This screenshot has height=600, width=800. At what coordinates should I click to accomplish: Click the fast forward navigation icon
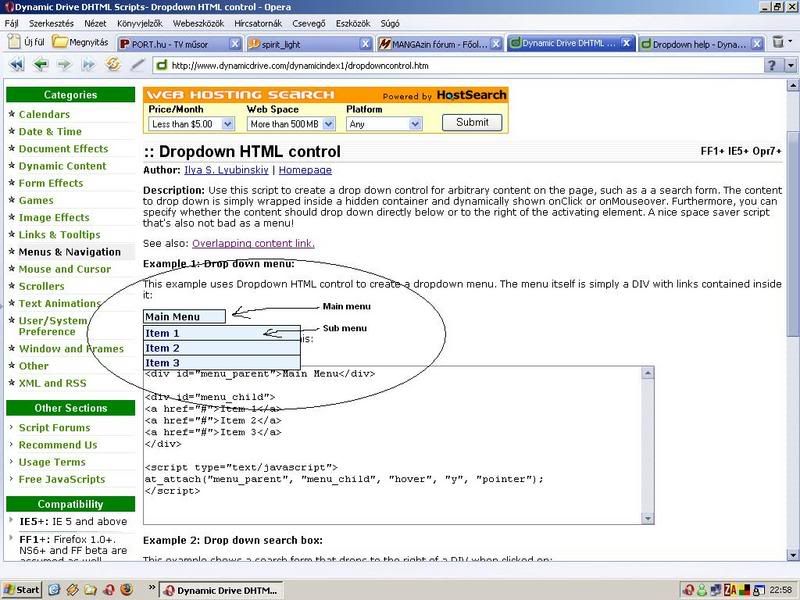(88, 65)
